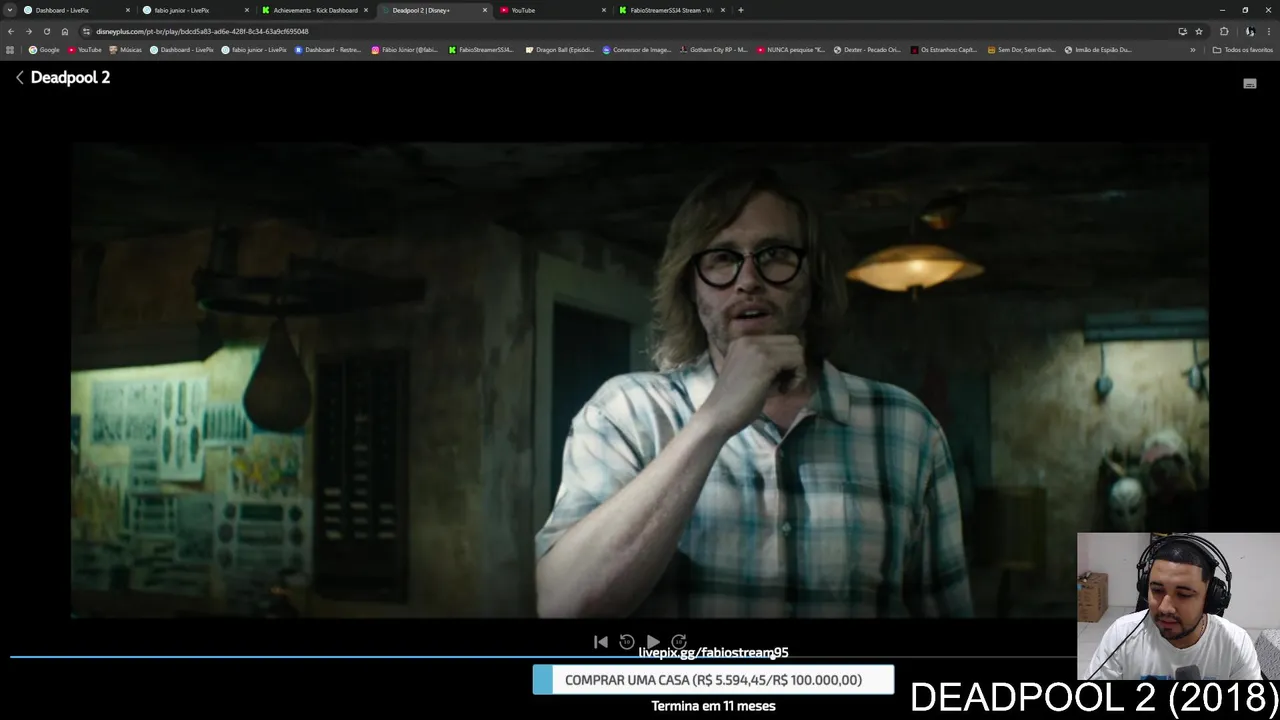This screenshot has width=1280, height=720.
Task: Open the Dexter - Pecado Ori... bookmark
Action: coord(868,50)
